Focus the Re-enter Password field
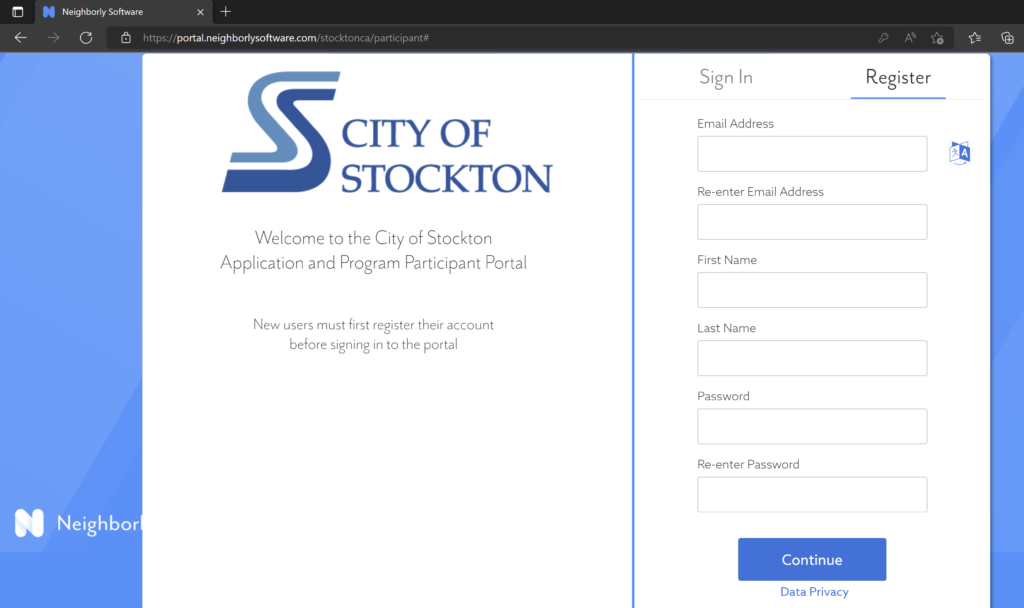 [812, 494]
